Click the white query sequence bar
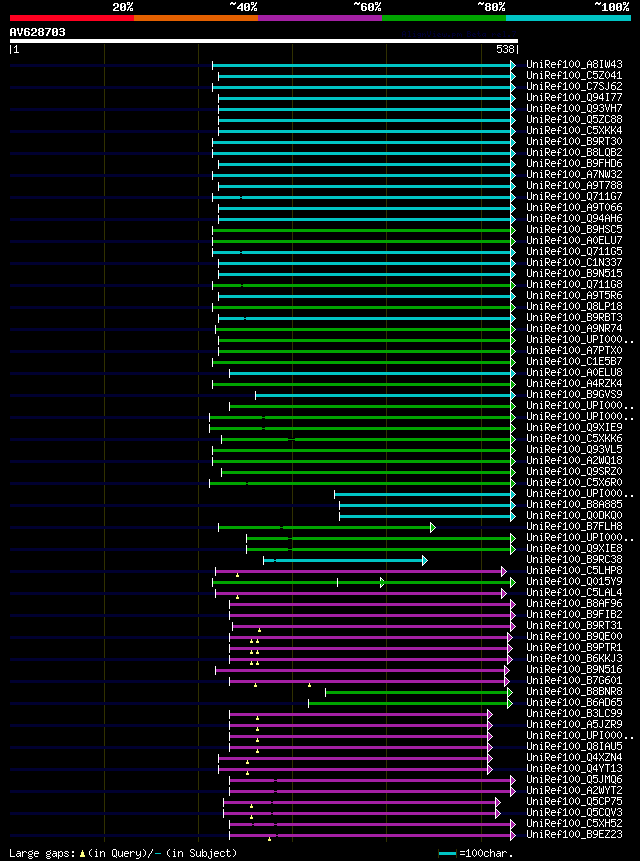Viewport: 640px width, 861px height. [x=263, y=41]
